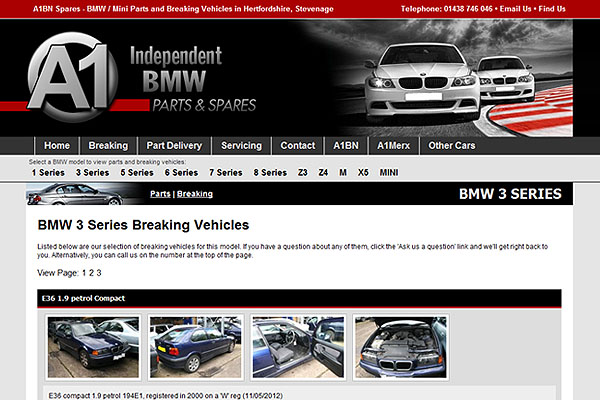Viewport: 600px width, 400px height.
Task: Go to Part Delivery page
Action: coord(174,146)
